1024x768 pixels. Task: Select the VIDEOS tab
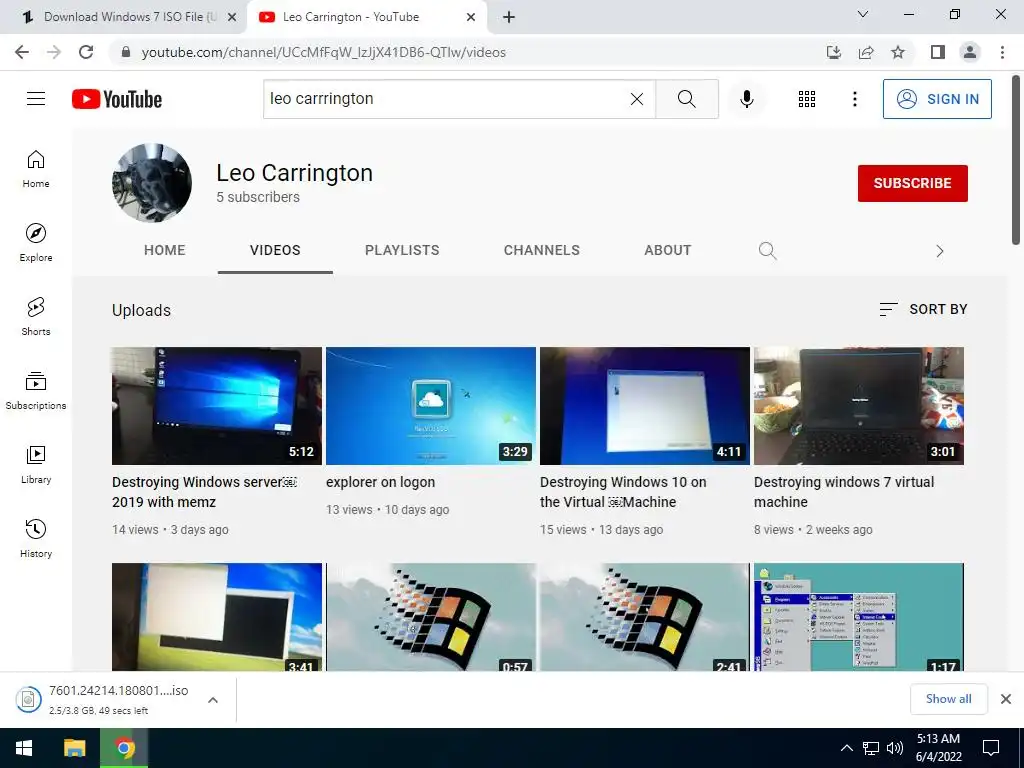(275, 250)
